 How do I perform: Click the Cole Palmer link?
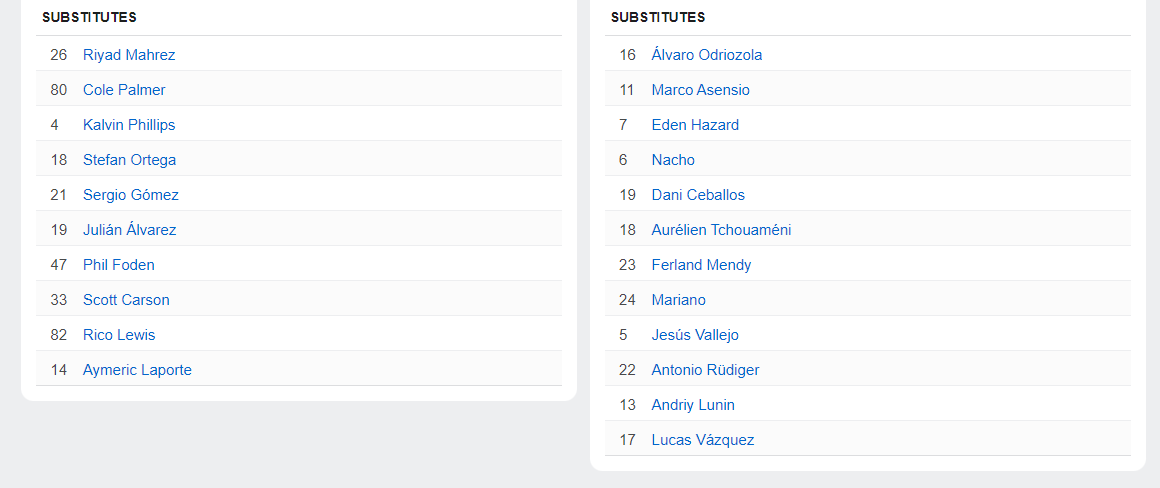pyautogui.click(x=124, y=90)
